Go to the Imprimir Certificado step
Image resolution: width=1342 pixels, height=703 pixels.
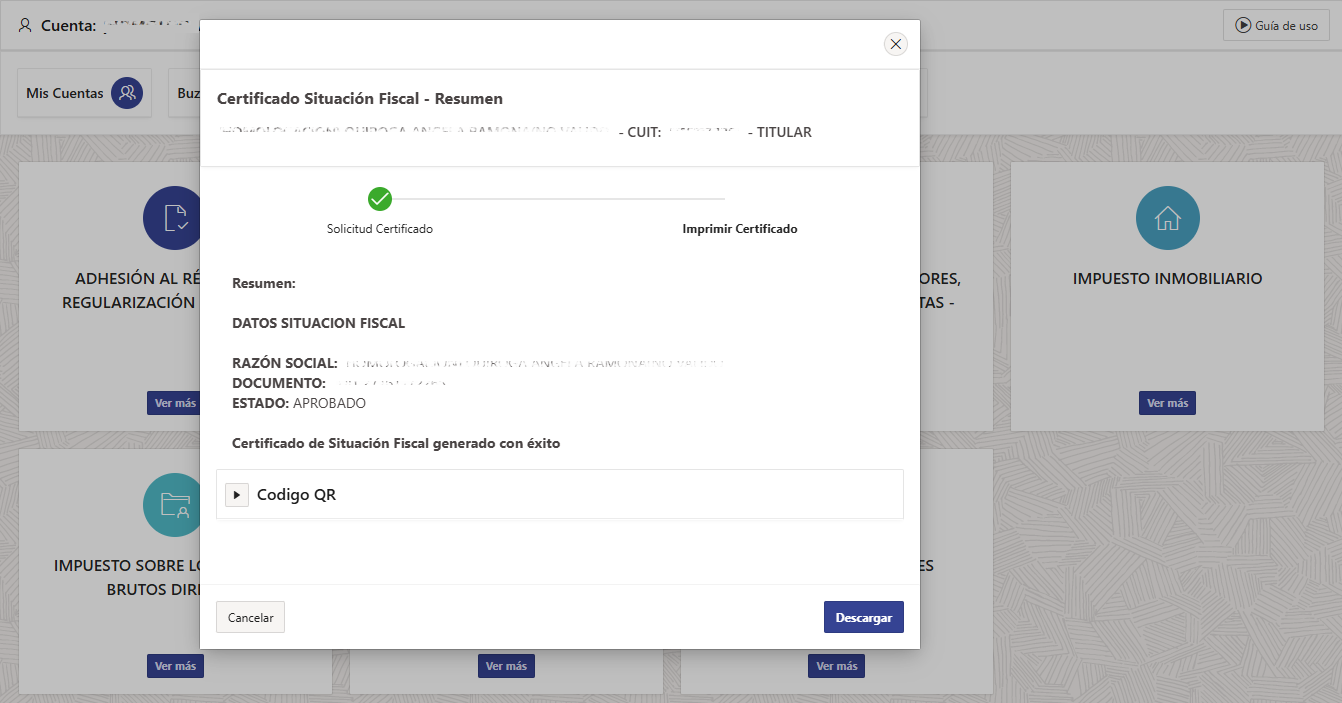[x=739, y=229]
